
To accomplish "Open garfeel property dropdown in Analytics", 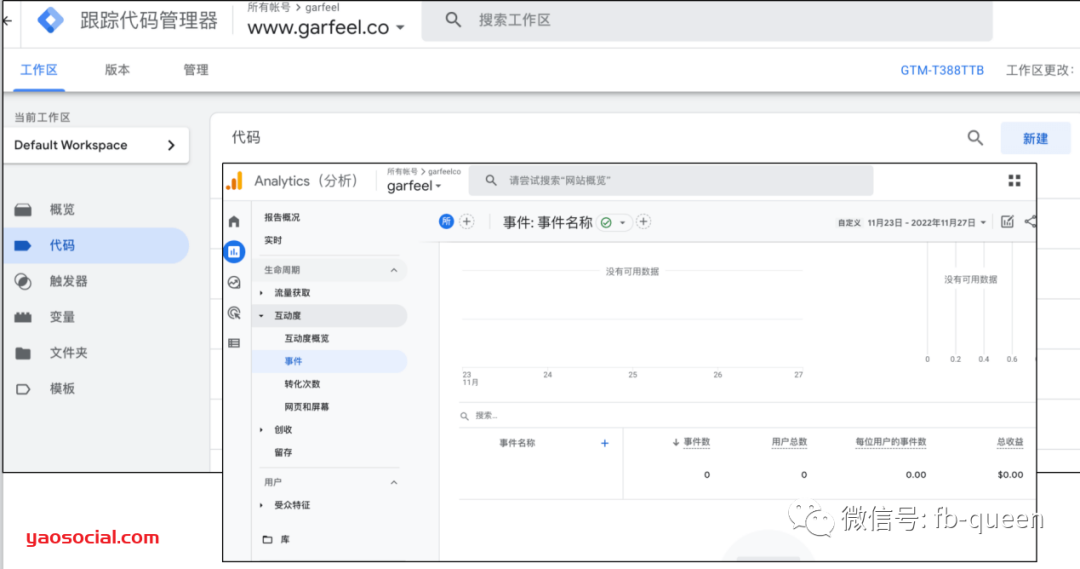I will point(415,185).
